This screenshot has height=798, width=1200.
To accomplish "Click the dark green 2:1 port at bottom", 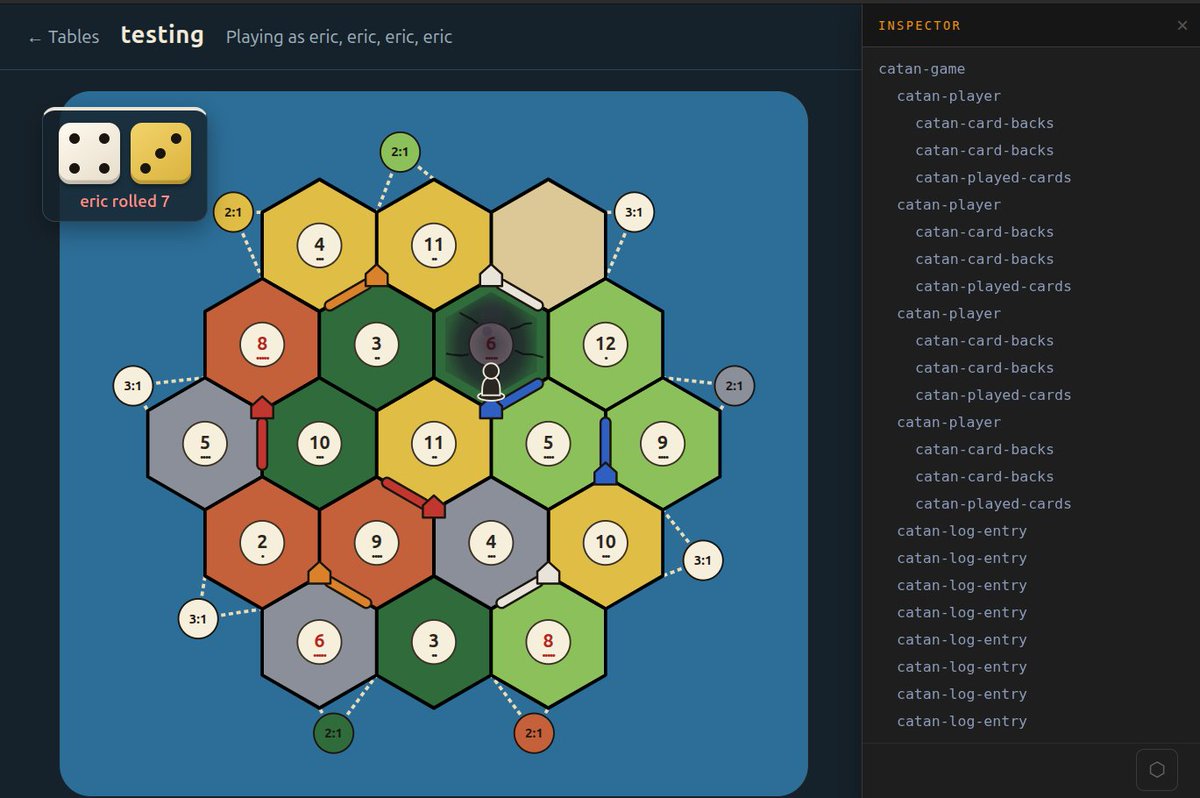I will pyautogui.click(x=334, y=733).
